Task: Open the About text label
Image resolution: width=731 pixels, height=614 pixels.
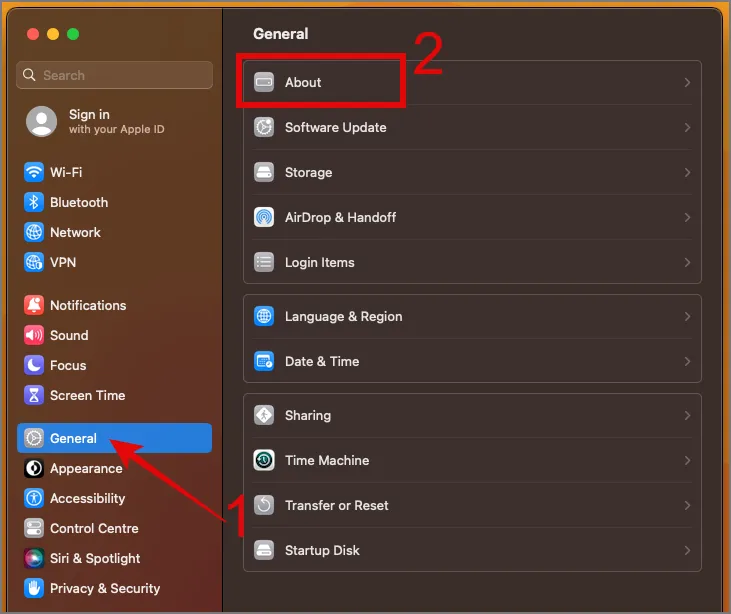Action: [x=303, y=83]
